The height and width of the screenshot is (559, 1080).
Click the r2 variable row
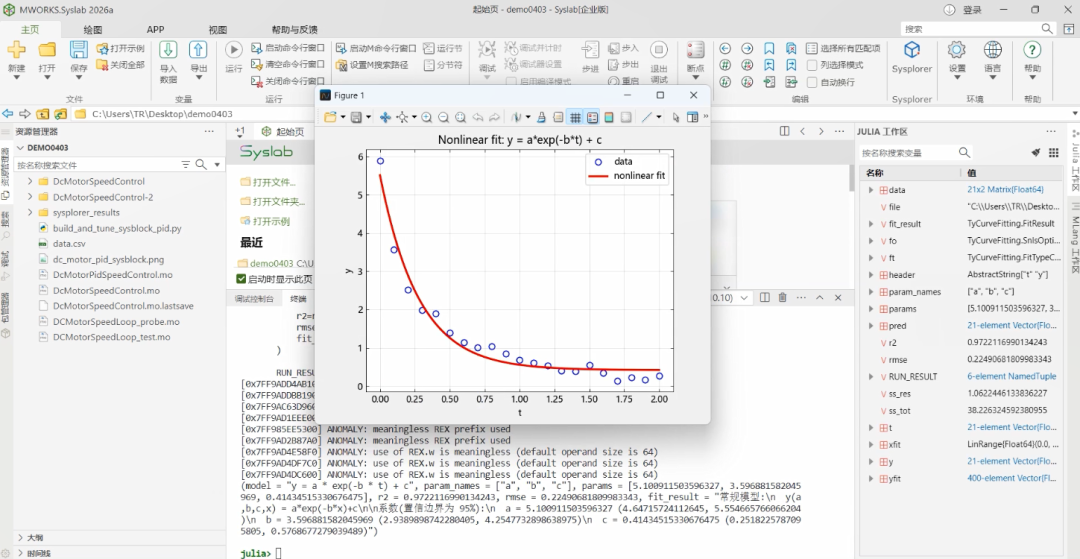pyautogui.click(x=960, y=343)
